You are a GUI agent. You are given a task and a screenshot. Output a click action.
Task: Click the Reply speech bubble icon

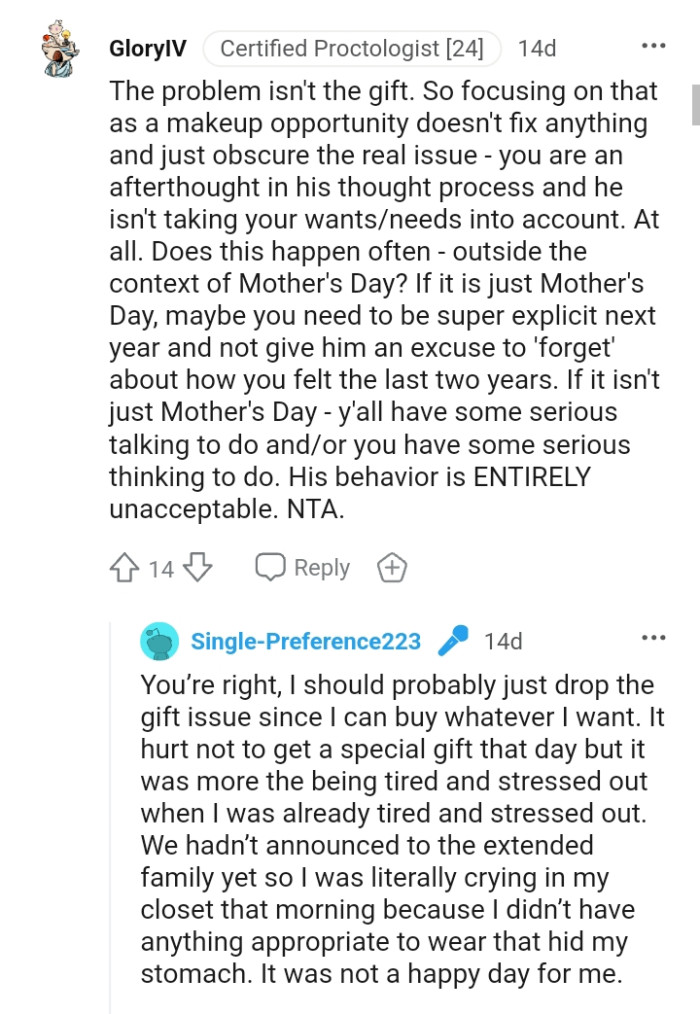[x=271, y=566]
